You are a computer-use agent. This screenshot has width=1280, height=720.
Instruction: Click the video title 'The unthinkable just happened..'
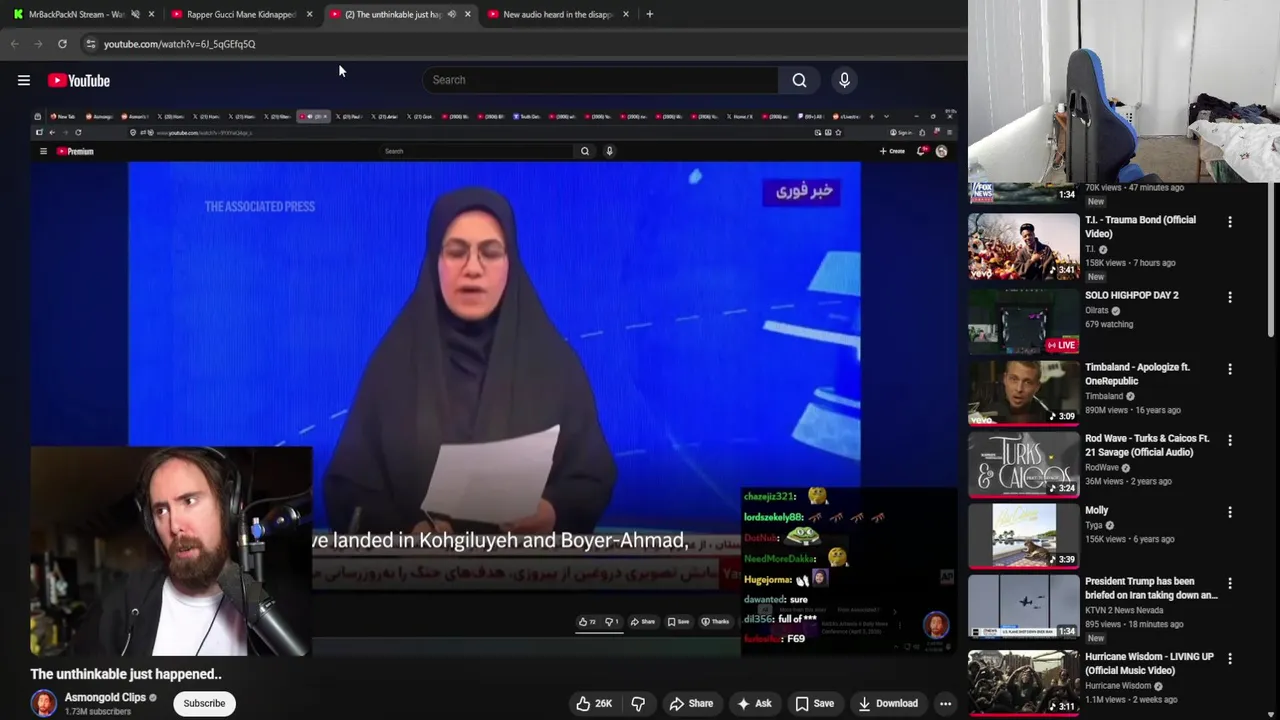pyautogui.click(x=126, y=674)
